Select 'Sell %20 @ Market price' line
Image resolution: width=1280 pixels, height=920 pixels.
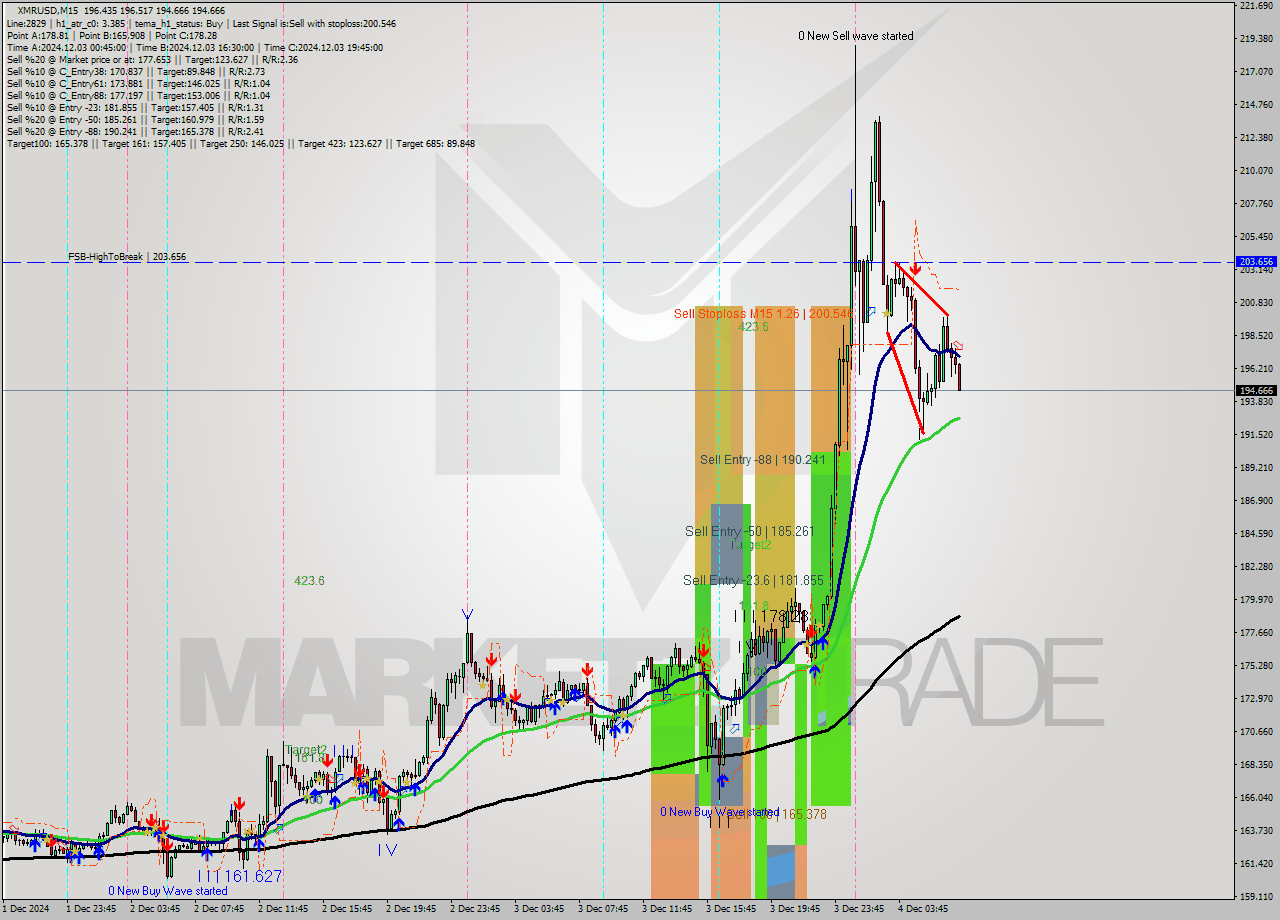pyautogui.click(x=152, y=59)
